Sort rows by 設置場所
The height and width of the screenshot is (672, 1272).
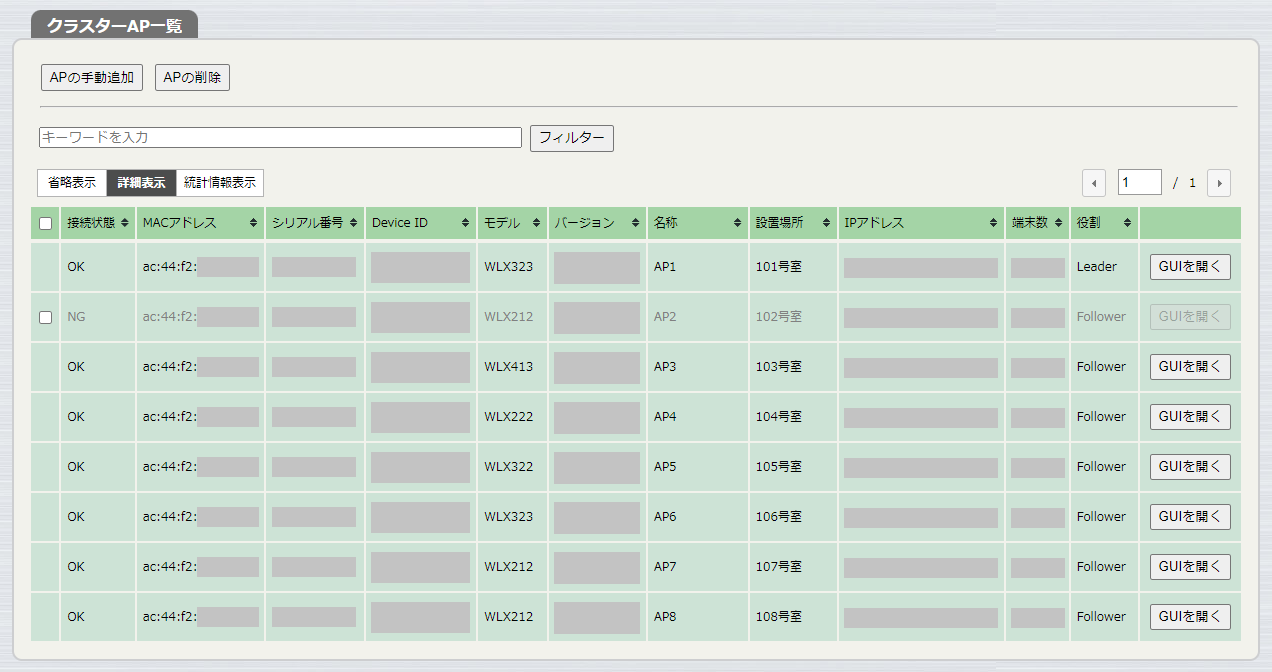[x=827, y=223]
